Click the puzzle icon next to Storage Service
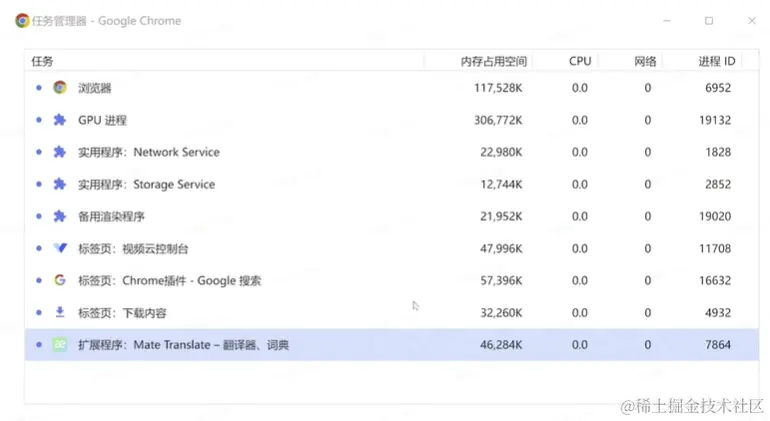The image size is (770, 421). click(60, 184)
